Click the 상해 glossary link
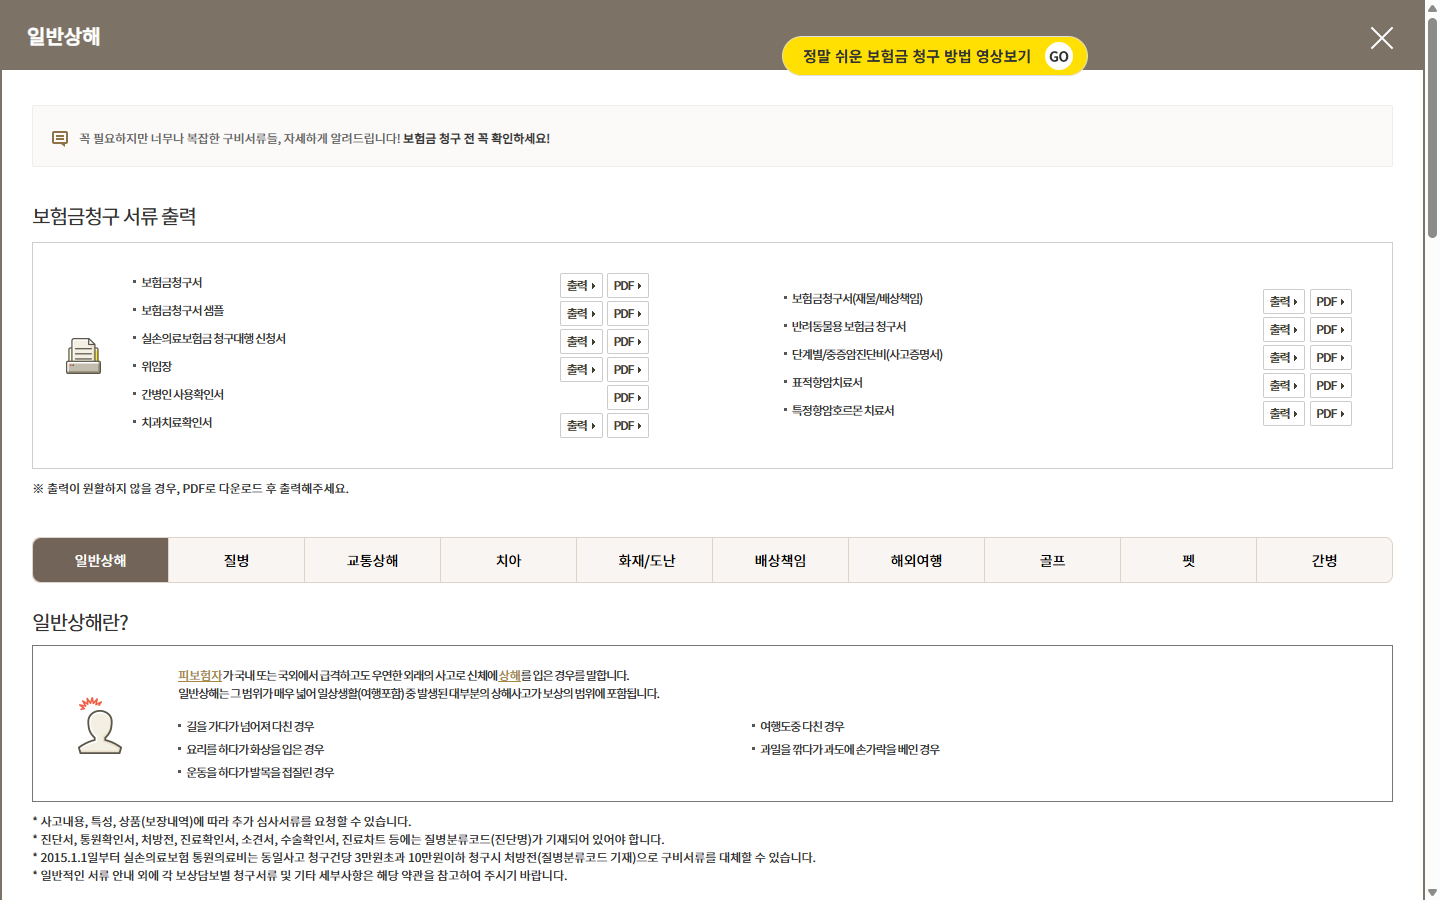The image size is (1440, 900). click(509, 676)
